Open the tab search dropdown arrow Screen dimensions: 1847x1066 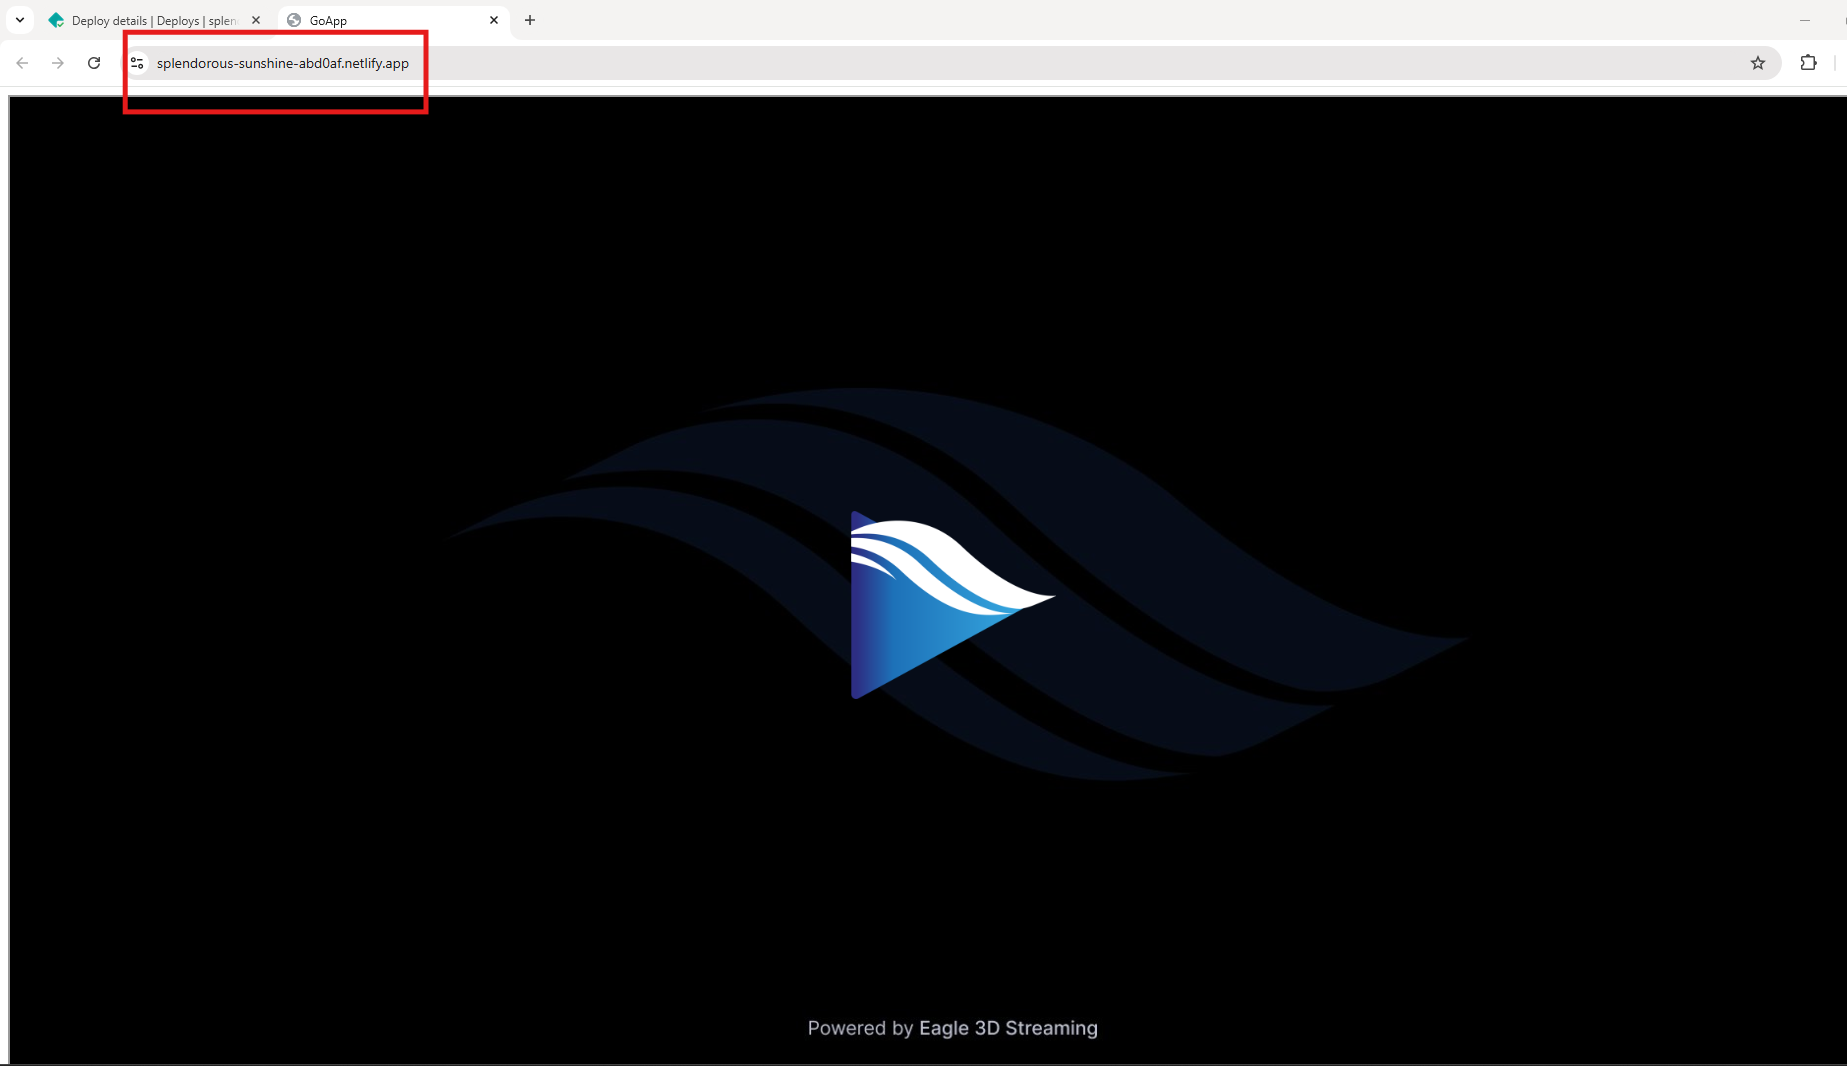tap(20, 20)
